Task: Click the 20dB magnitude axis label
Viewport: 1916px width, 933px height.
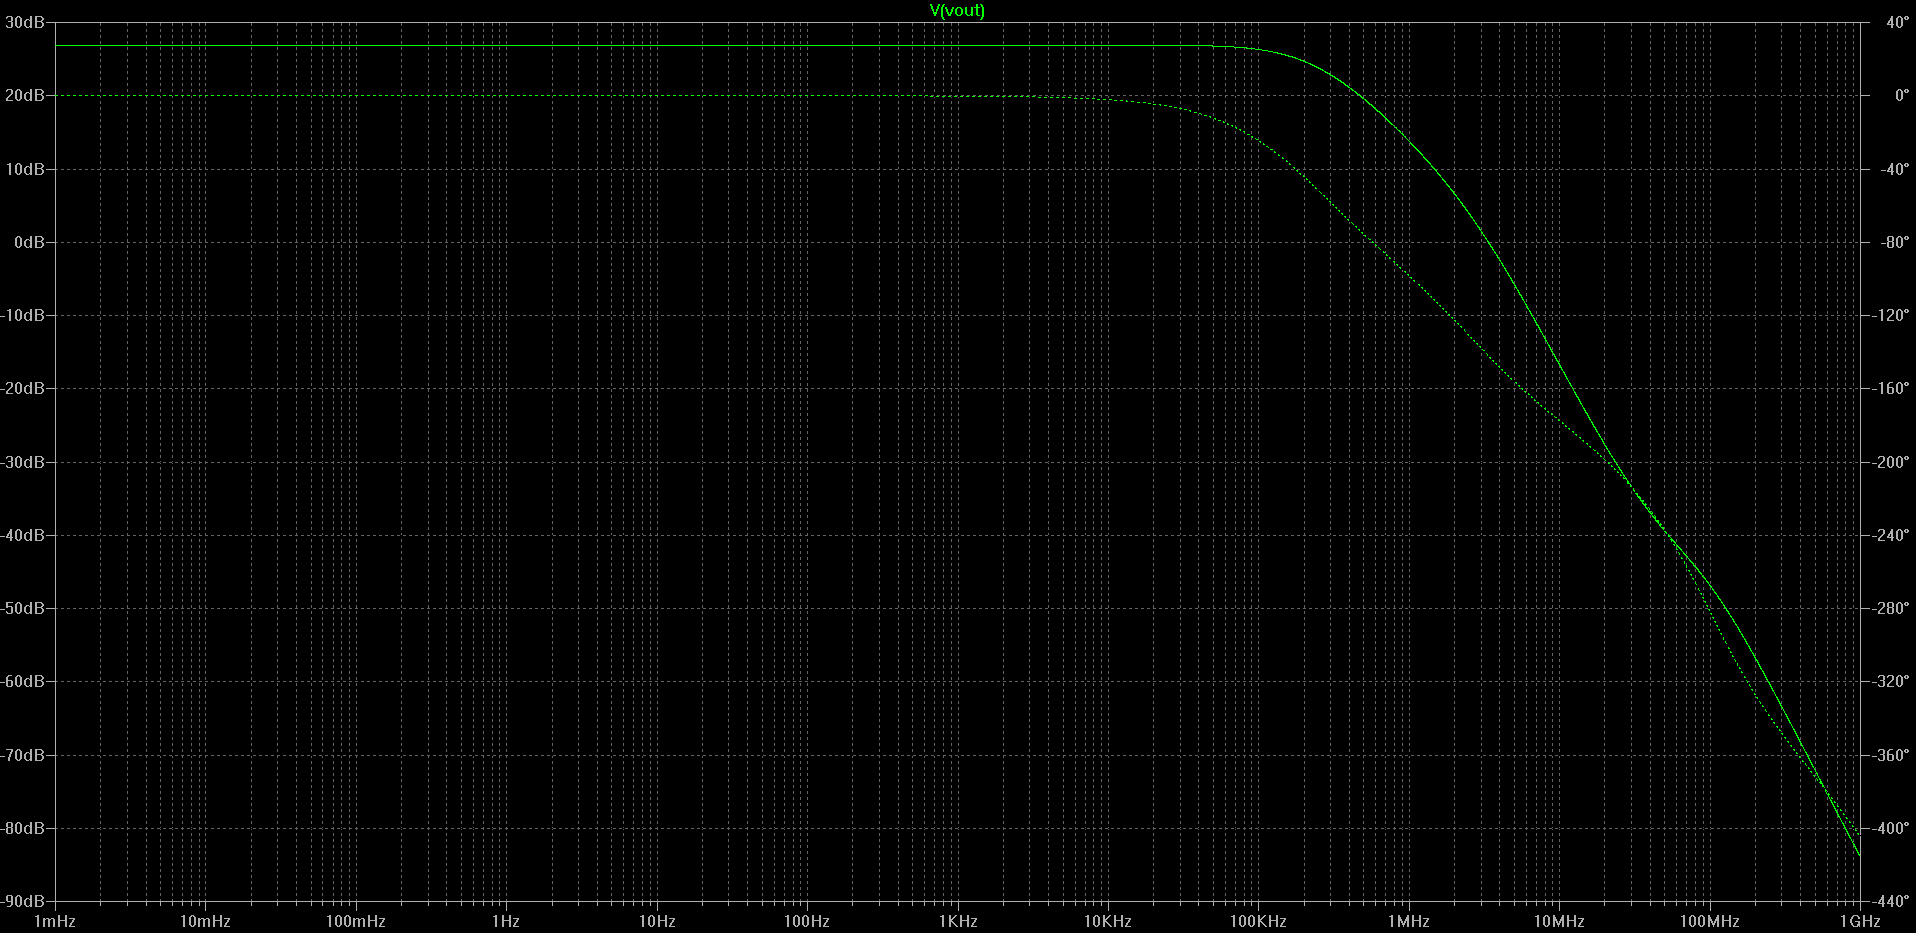Action: [24, 96]
